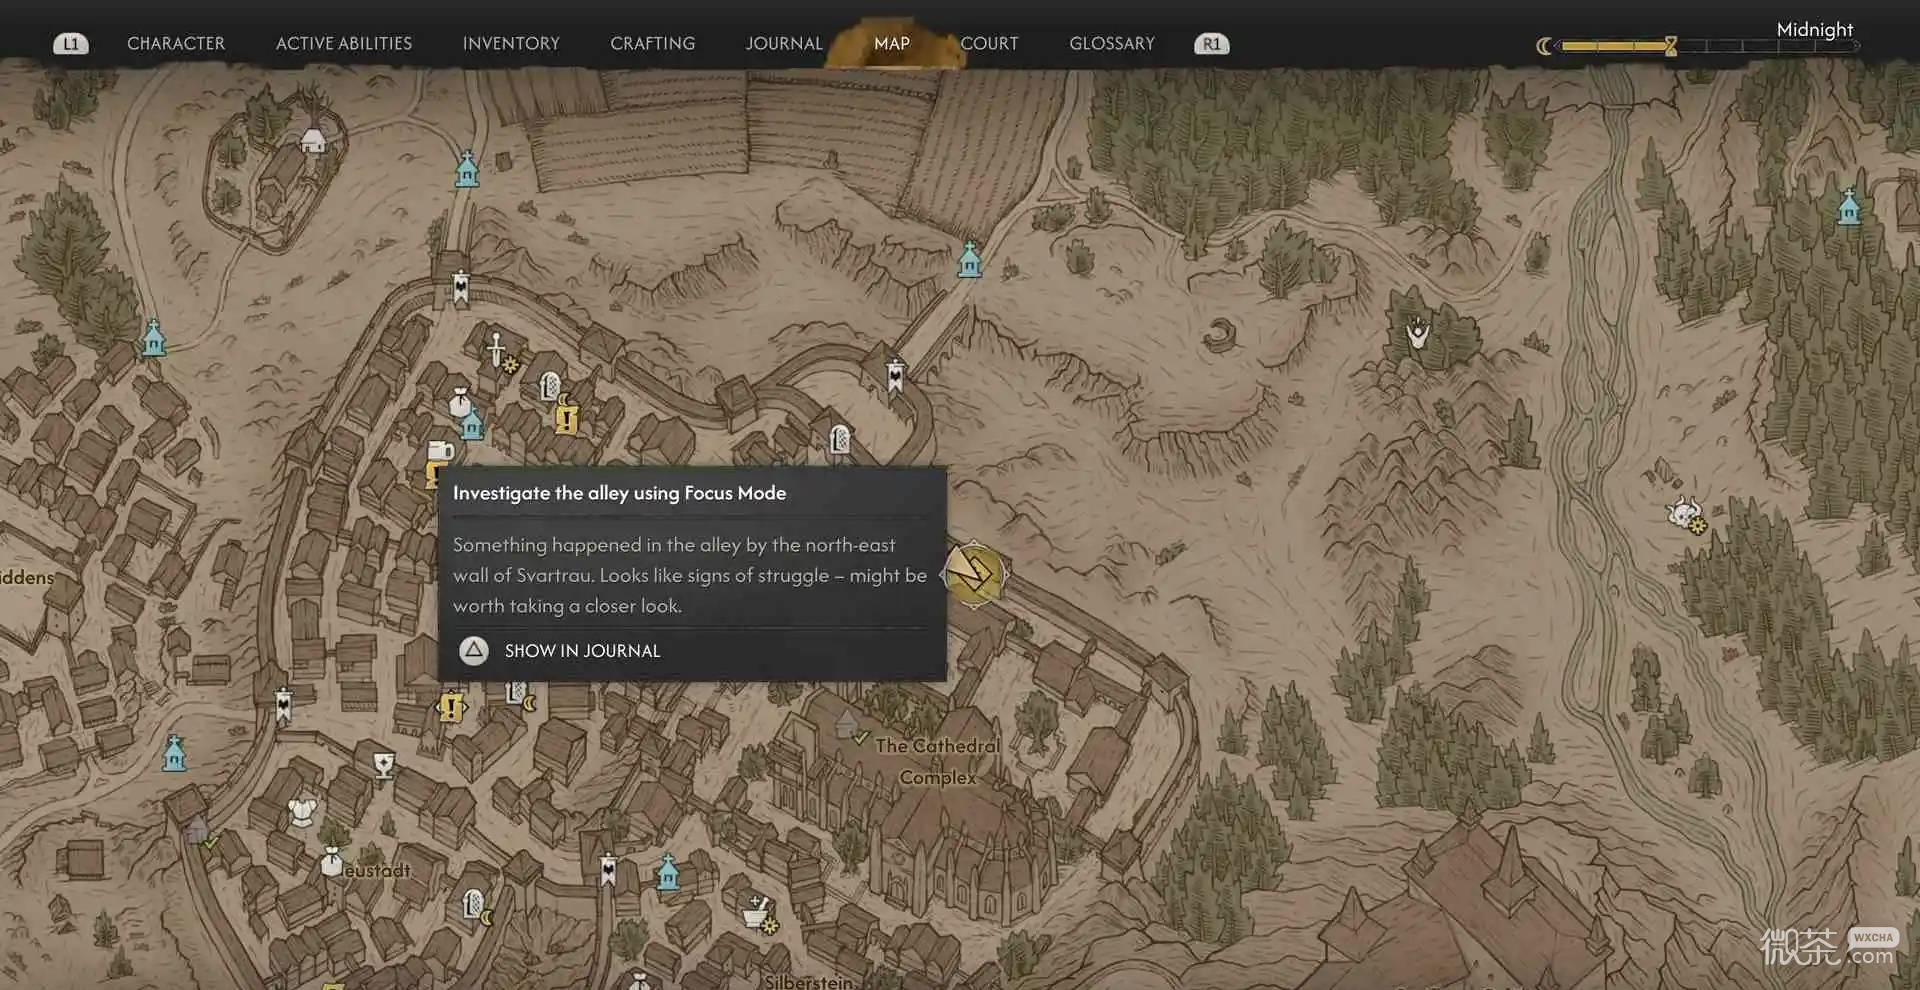Select the highlighted alley quest marker
Image resolution: width=1920 pixels, height=990 pixels.
(x=973, y=573)
